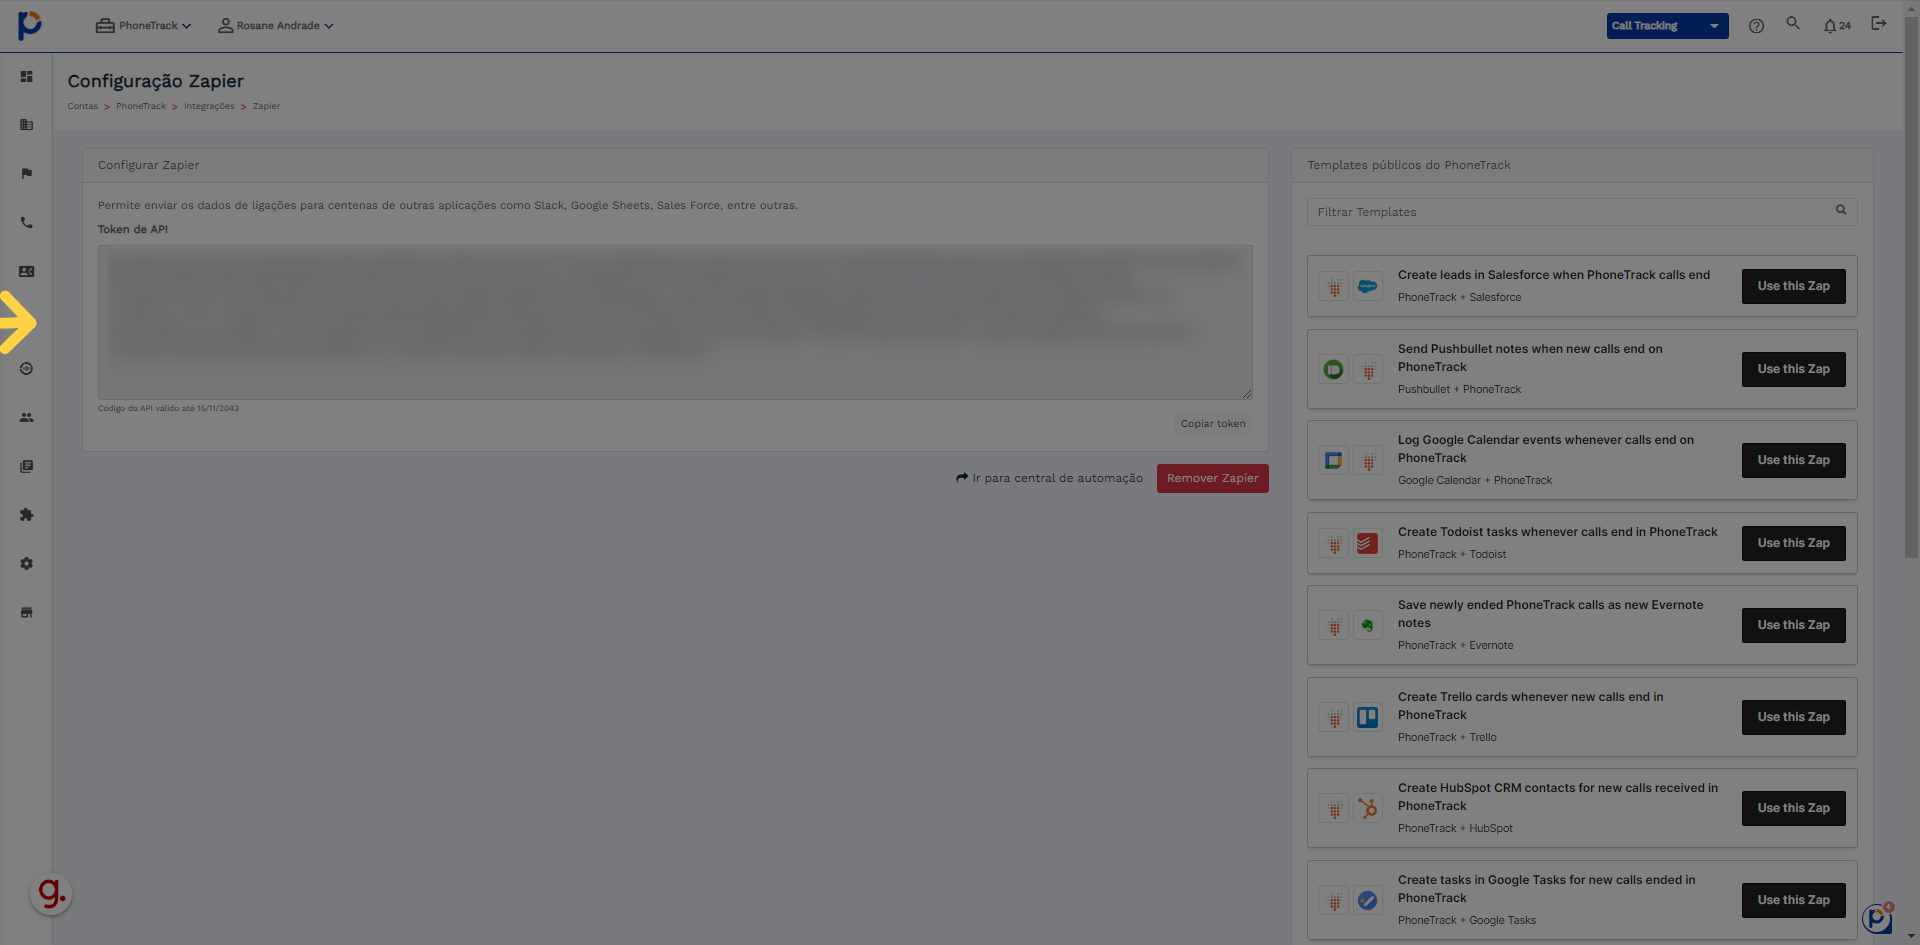The image size is (1920, 945).
Task: Open 'Save newly ended PhoneTrack calls' template title
Action: pyautogui.click(x=1550, y=614)
